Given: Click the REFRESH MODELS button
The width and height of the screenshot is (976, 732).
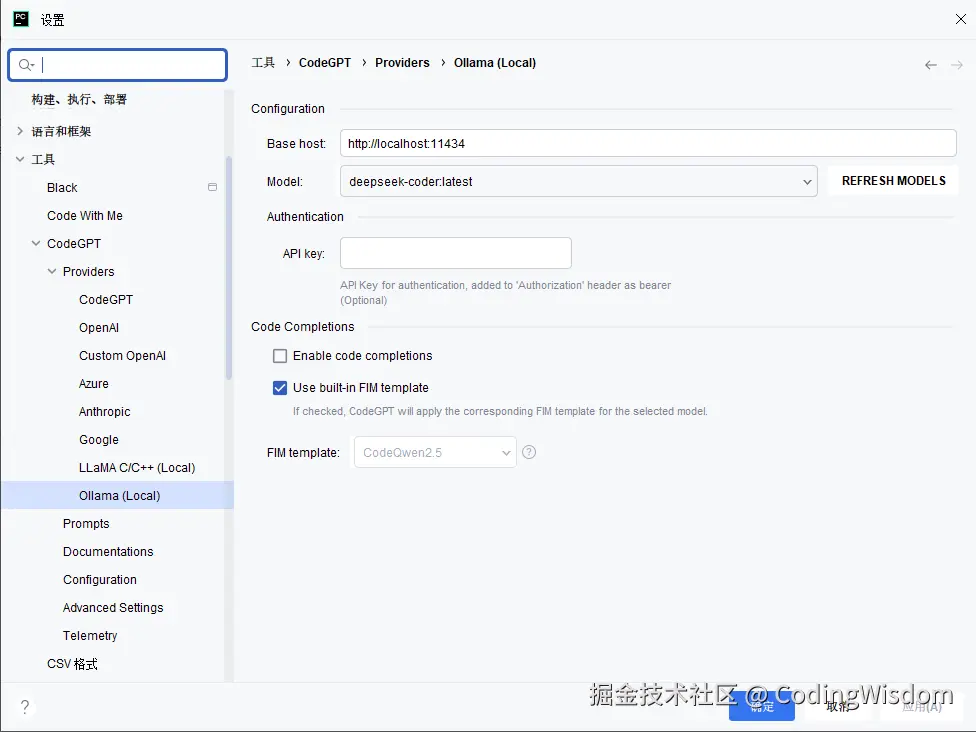Looking at the screenshot, I should 893,181.
